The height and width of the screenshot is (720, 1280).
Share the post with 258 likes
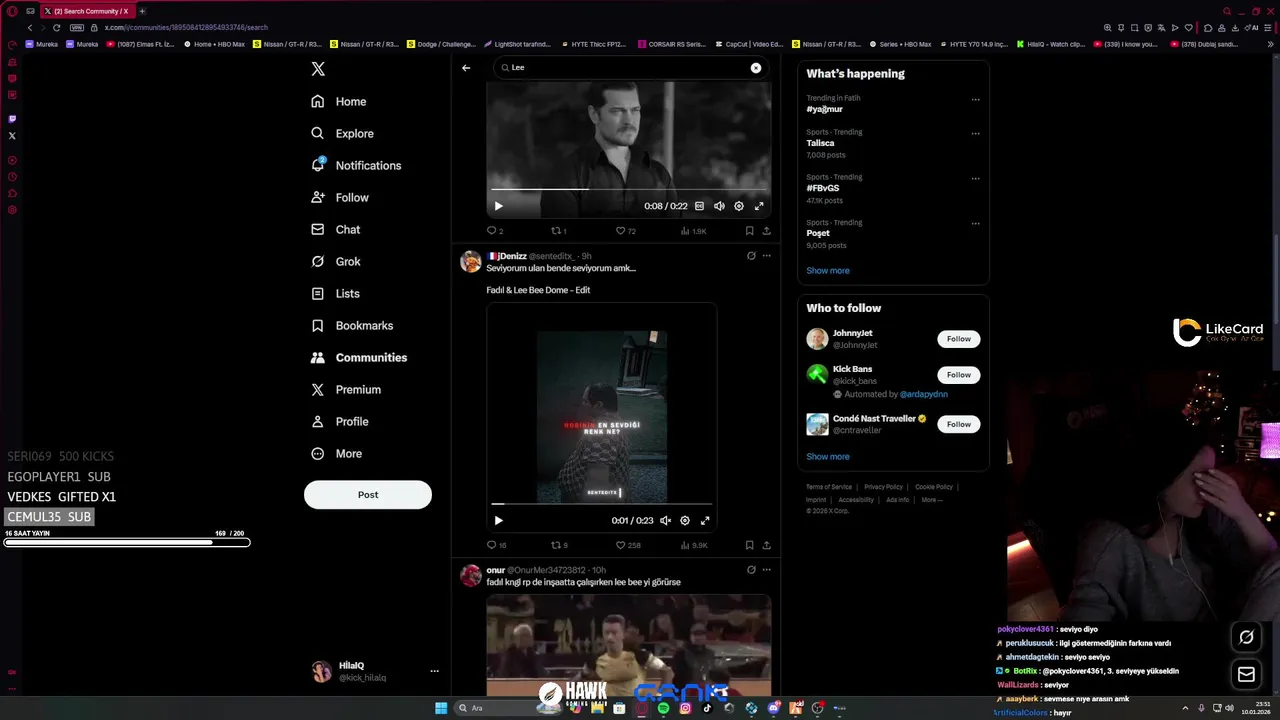point(767,545)
